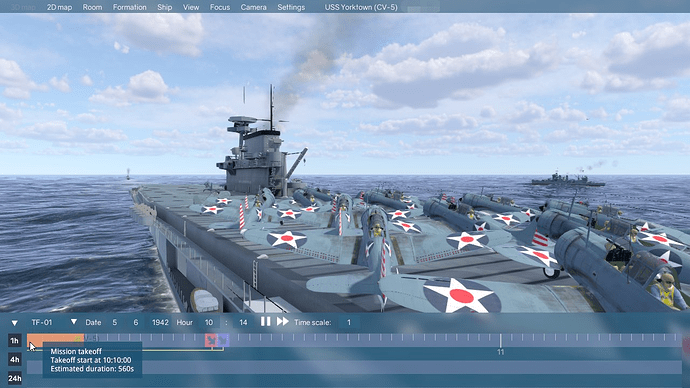This screenshot has height=388, width=690.
Task: Switch timeline to 4h scale
Action: point(15,359)
